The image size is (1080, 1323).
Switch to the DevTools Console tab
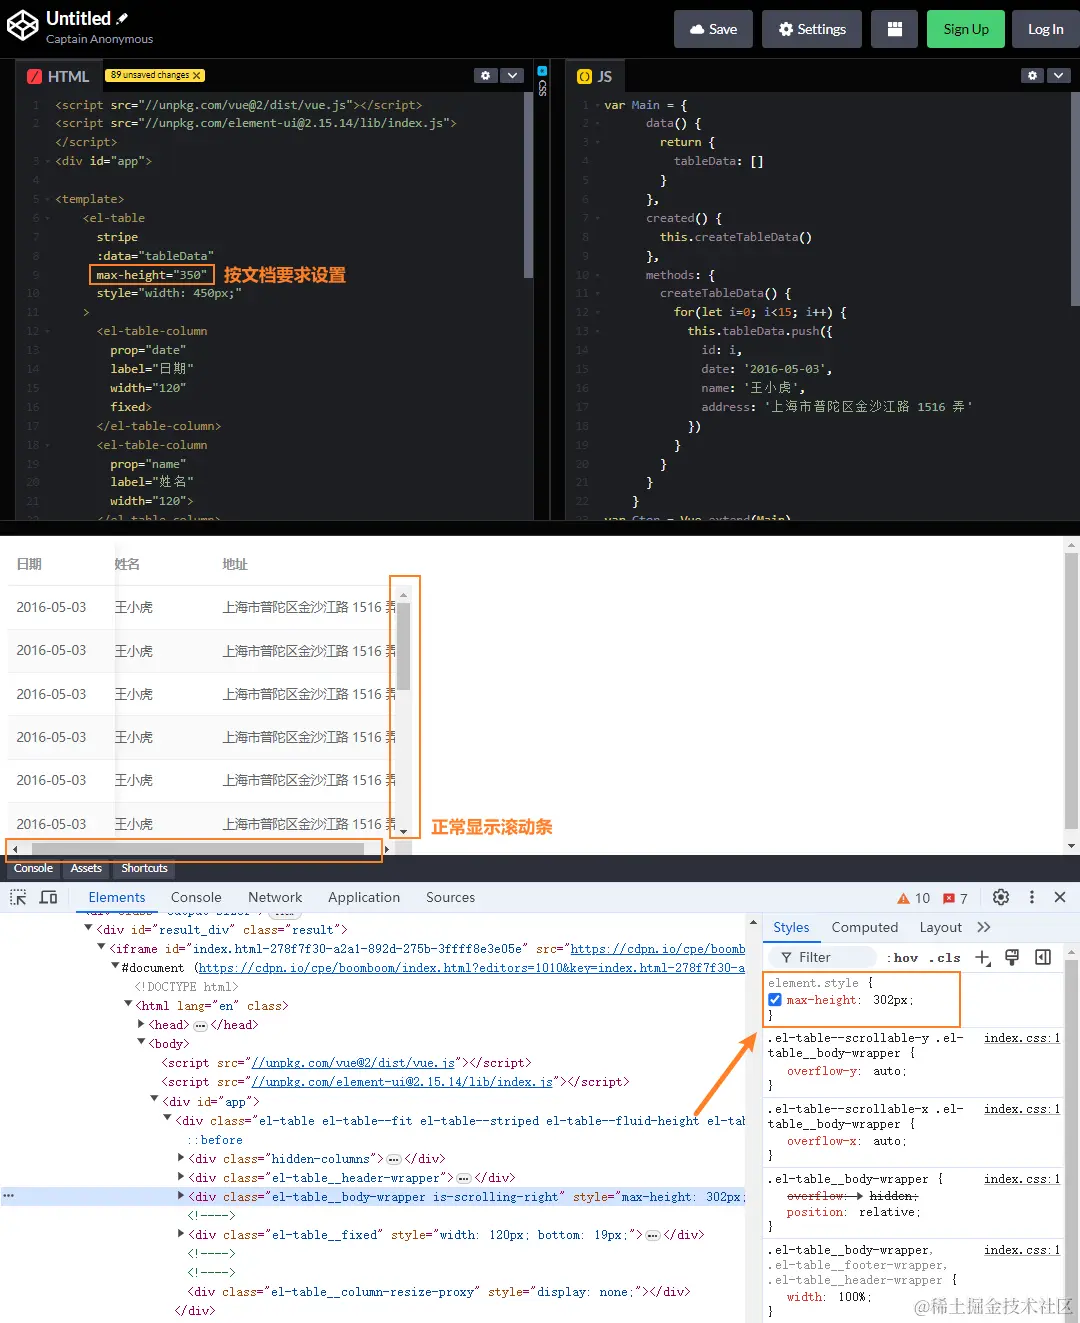pyautogui.click(x=196, y=897)
